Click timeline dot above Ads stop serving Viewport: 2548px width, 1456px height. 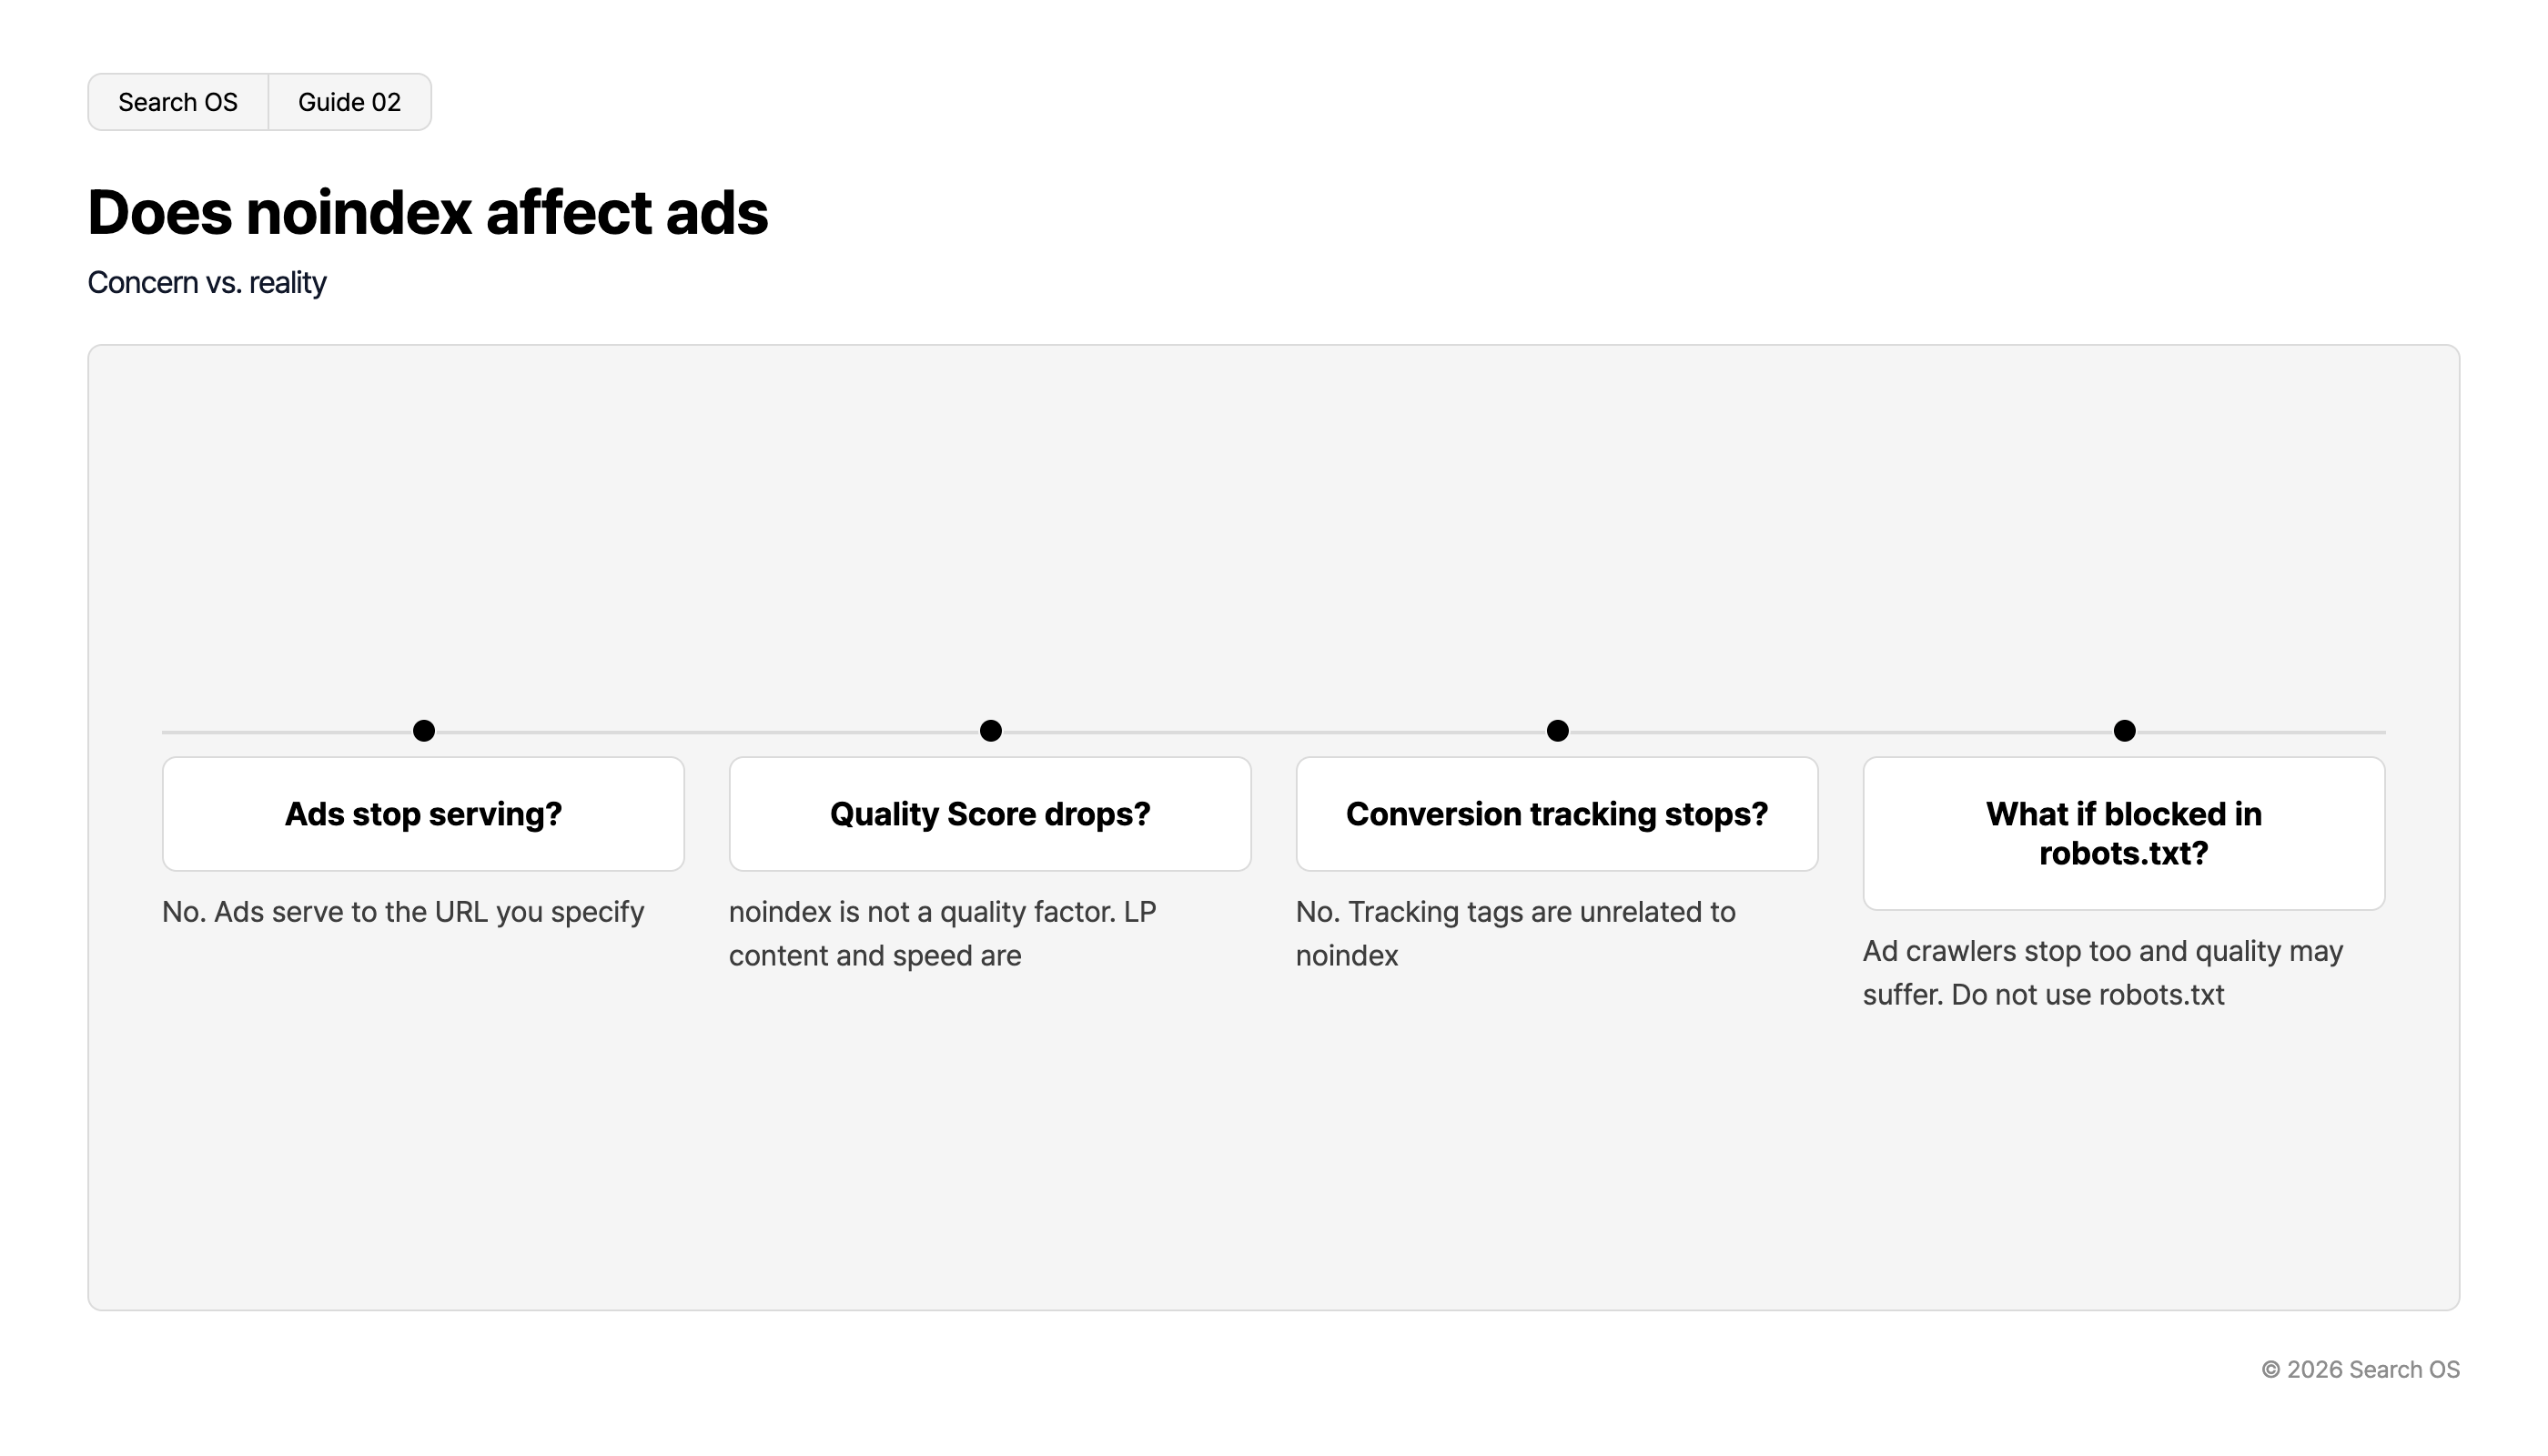(x=424, y=731)
